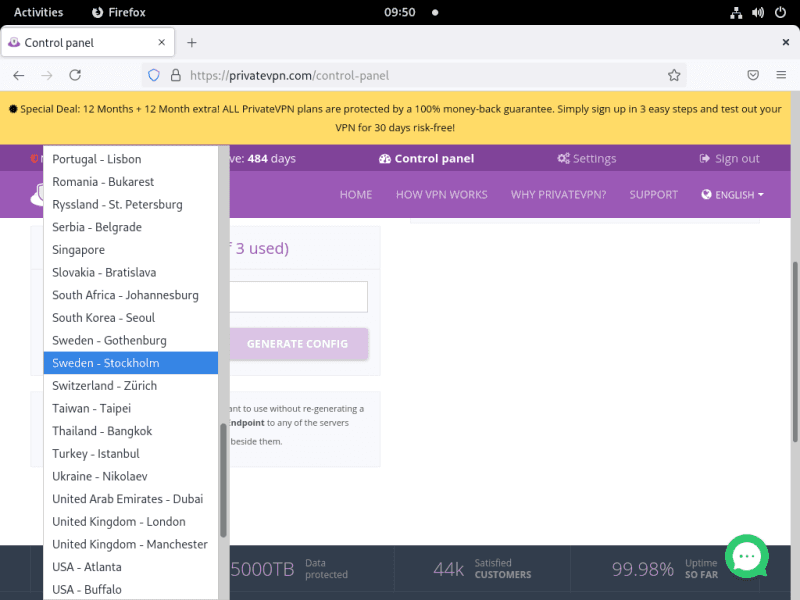800x600 pixels.
Task: Expand the ENGLISH language dropdown
Action: point(733,195)
